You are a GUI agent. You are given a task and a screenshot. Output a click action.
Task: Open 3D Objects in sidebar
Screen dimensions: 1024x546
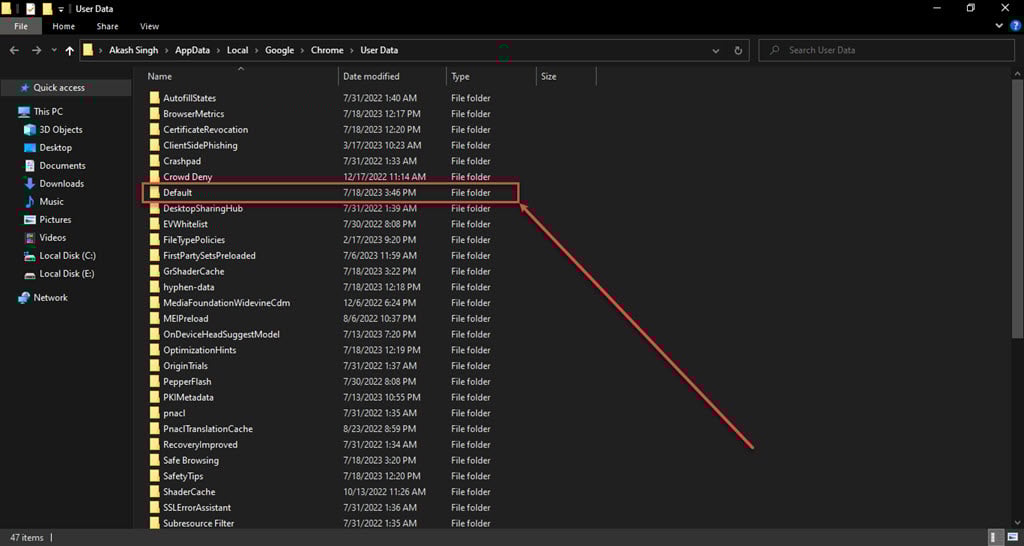54,130
